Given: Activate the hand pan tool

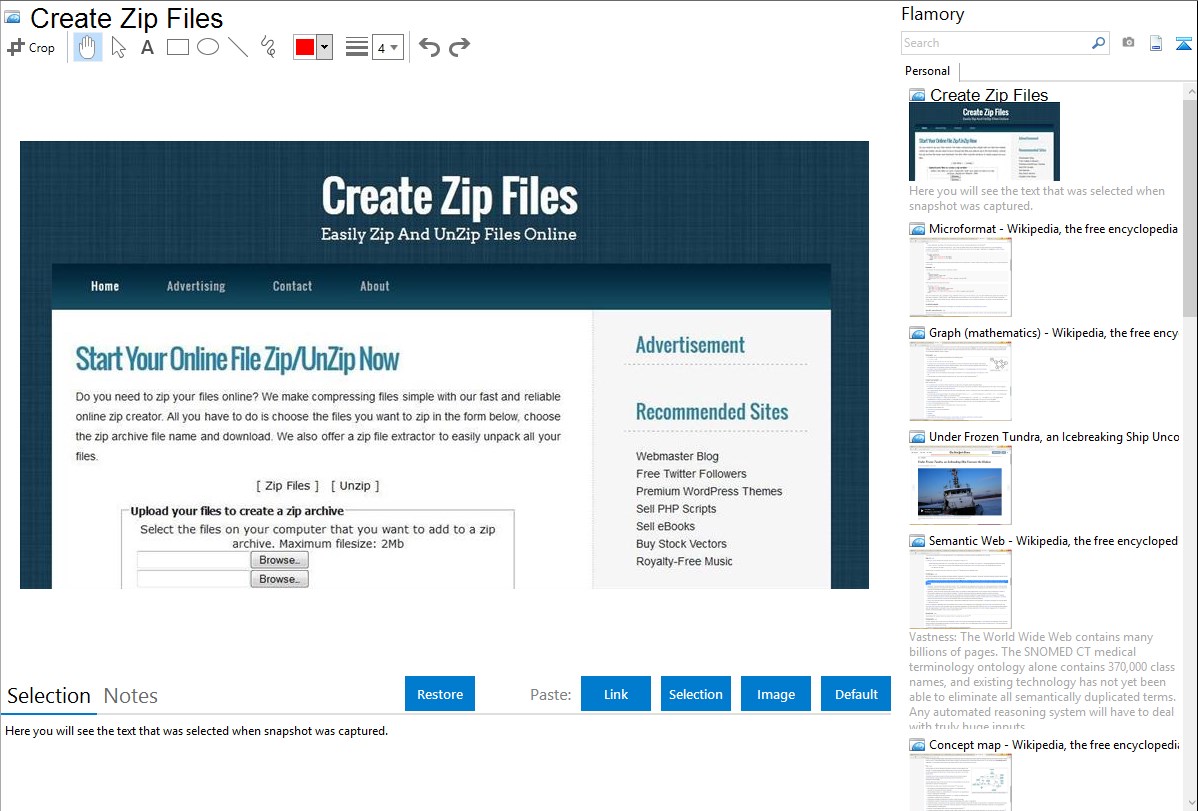Looking at the screenshot, I should coord(88,47).
